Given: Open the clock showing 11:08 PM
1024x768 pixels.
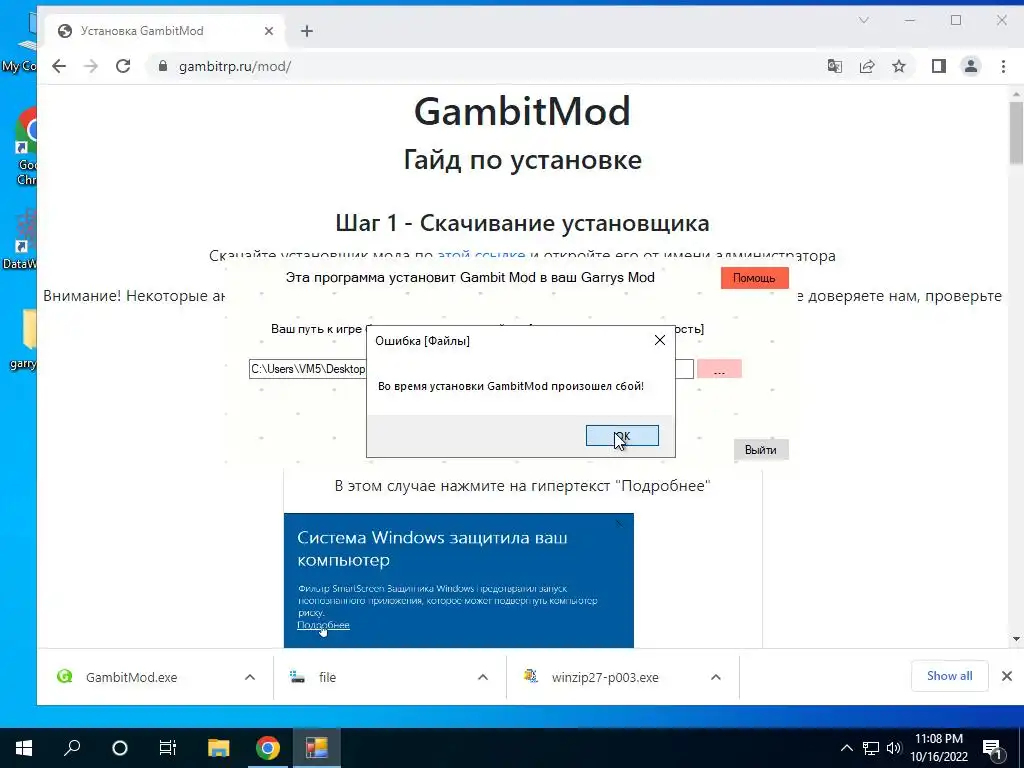Looking at the screenshot, I should point(939,748).
